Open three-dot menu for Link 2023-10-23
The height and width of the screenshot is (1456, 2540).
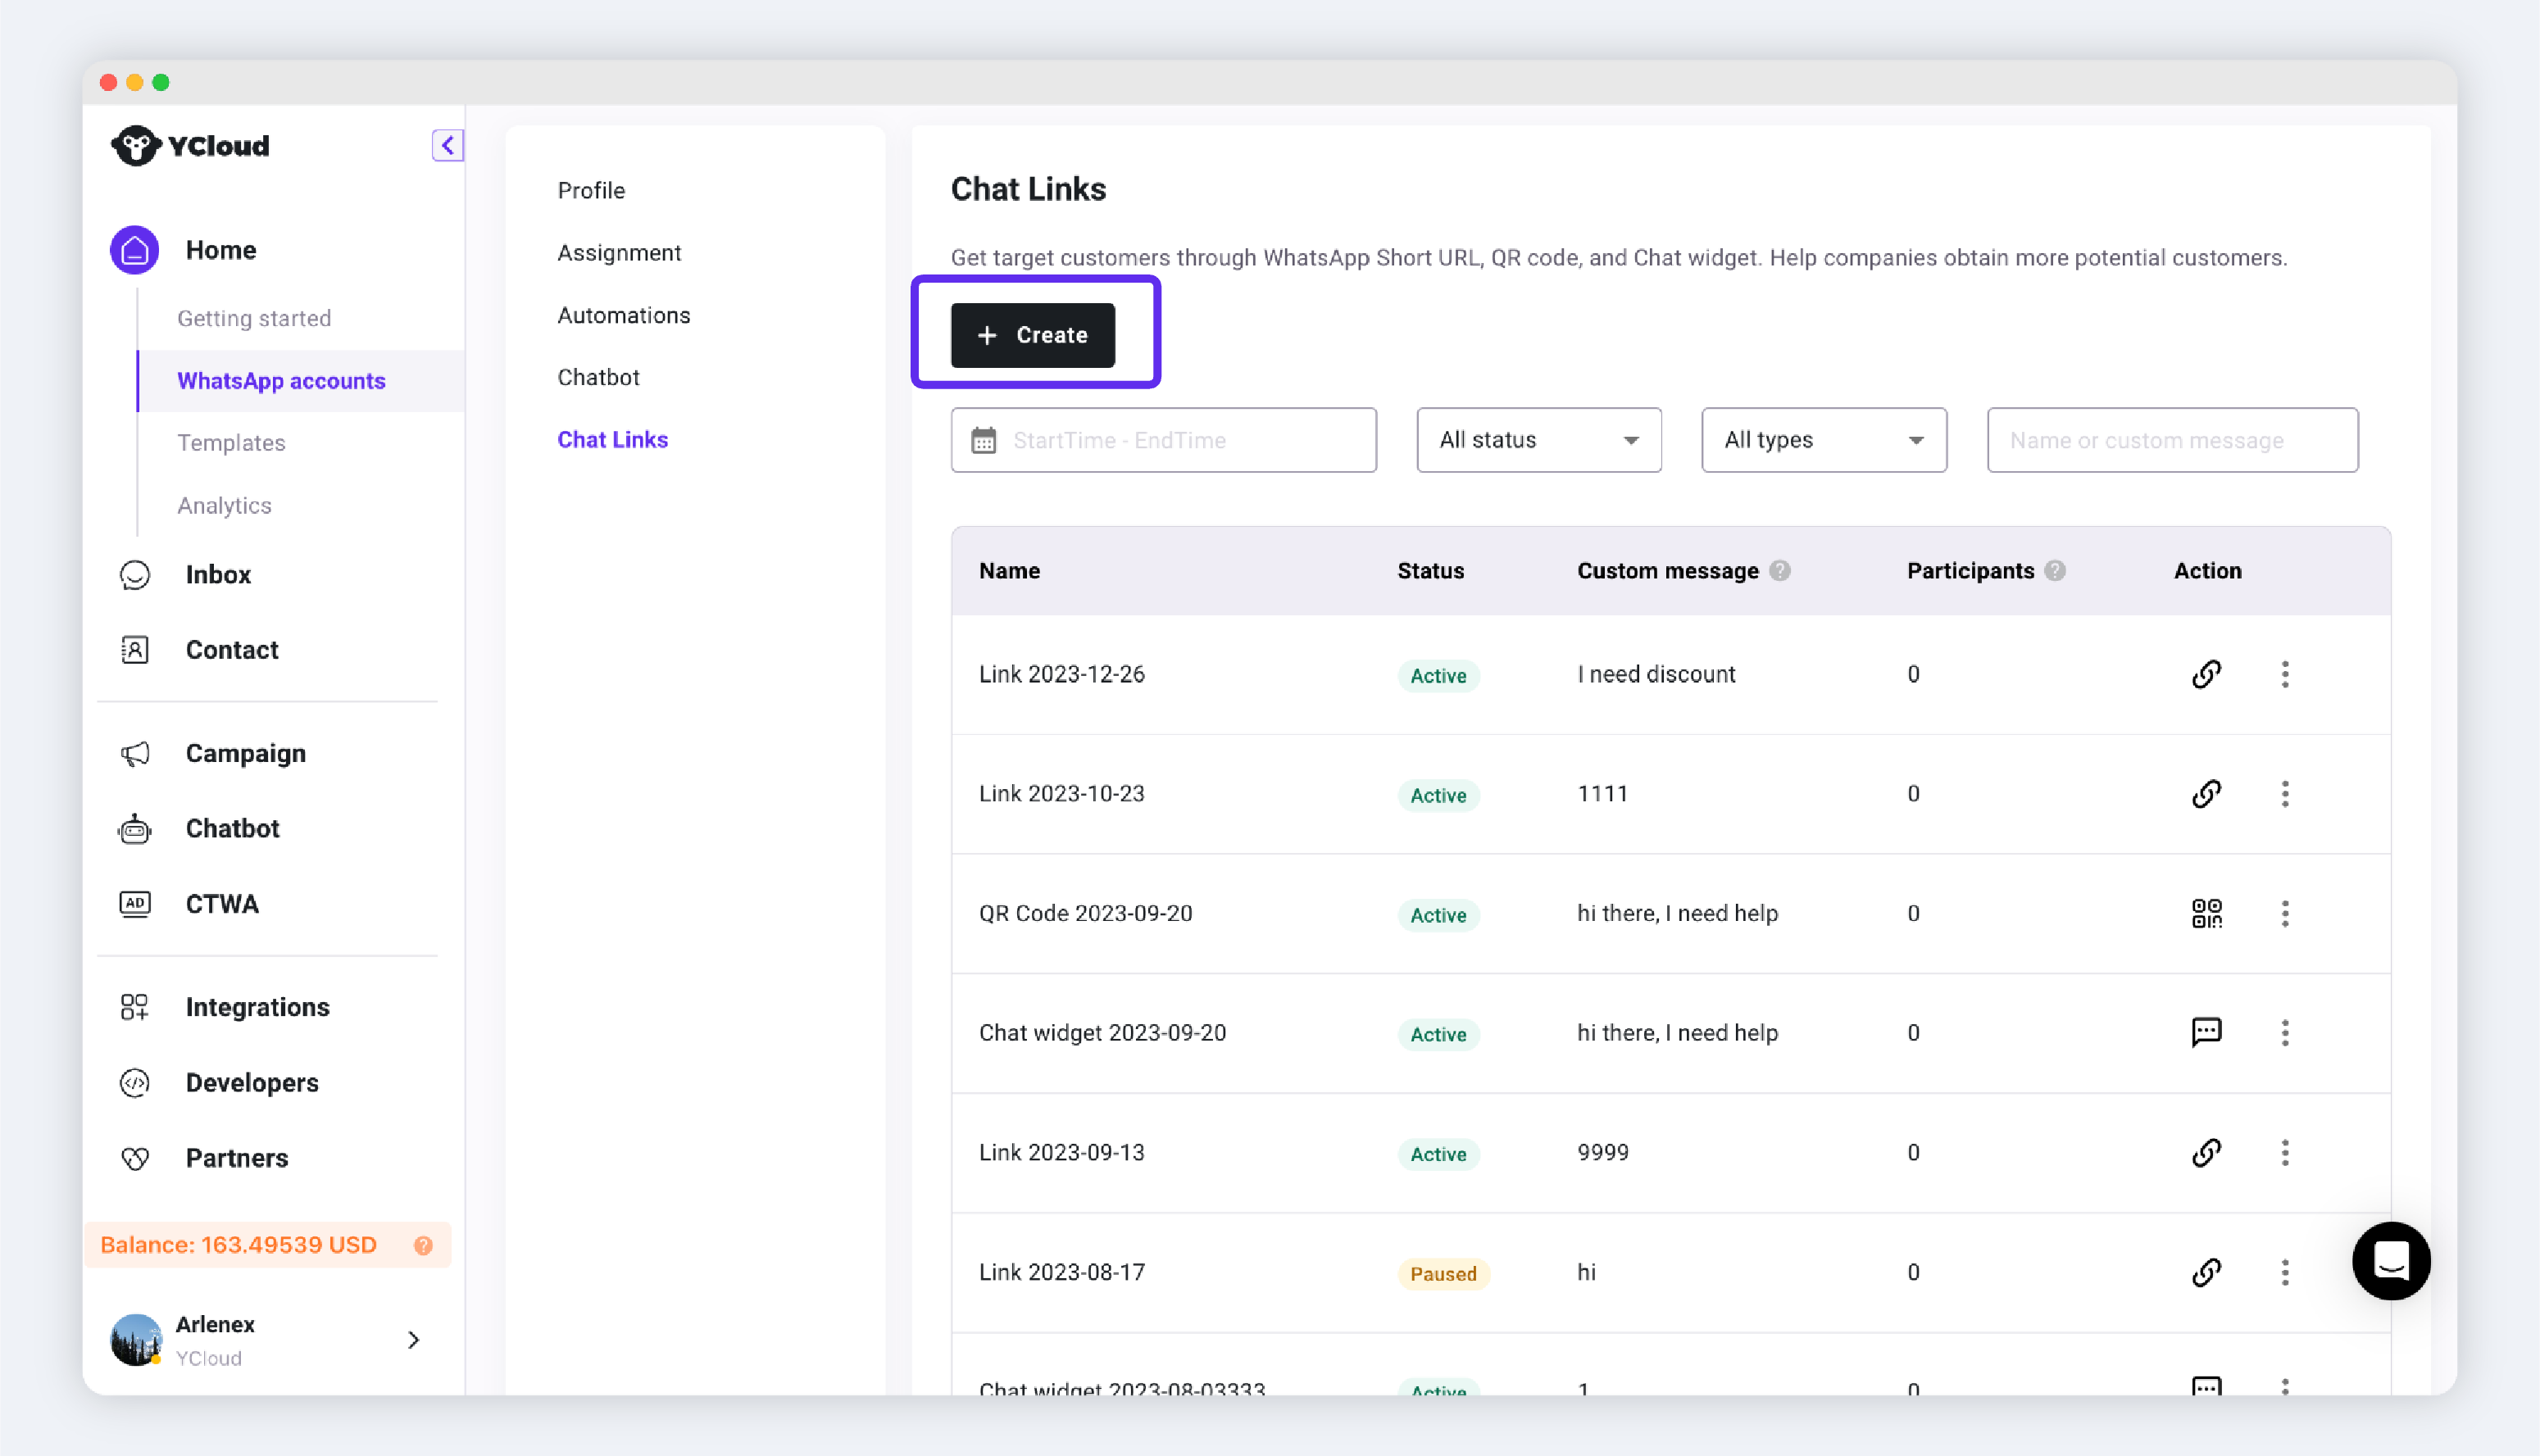click(x=2284, y=794)
